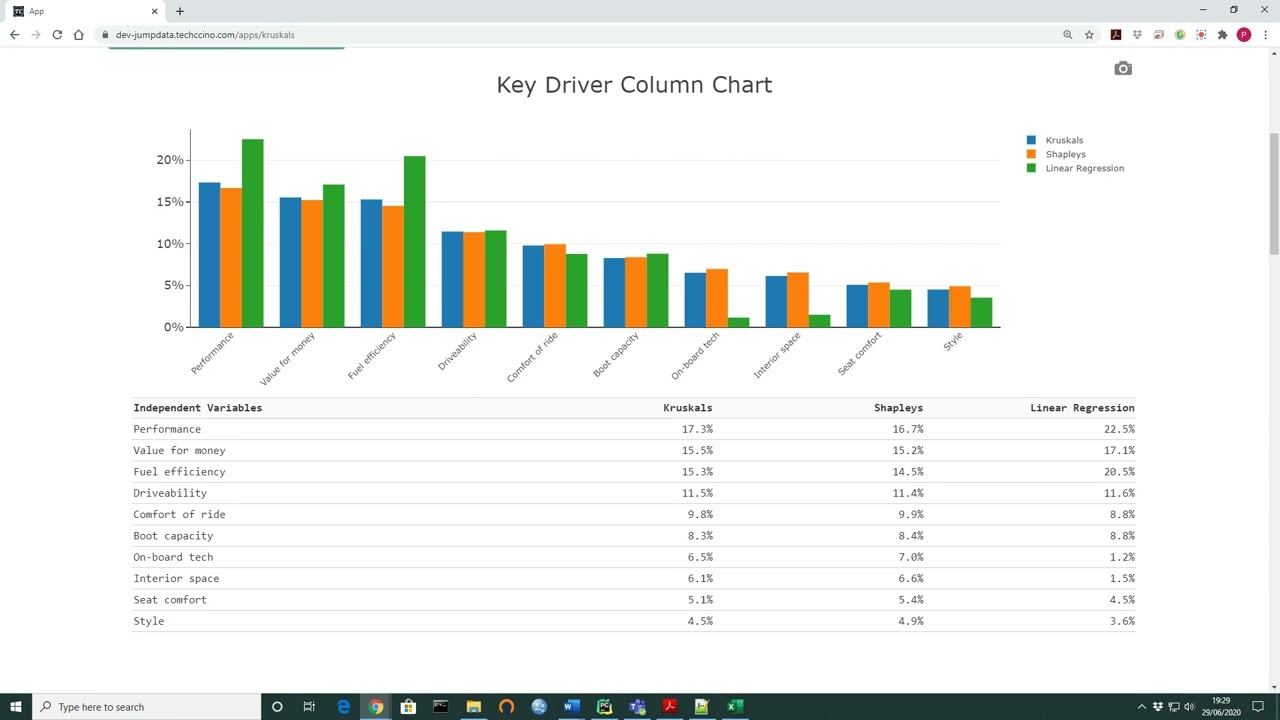Screen dimensions: 1280x720
Task: Open Excel from the taskbar
Action: click(x=735, y=707)
